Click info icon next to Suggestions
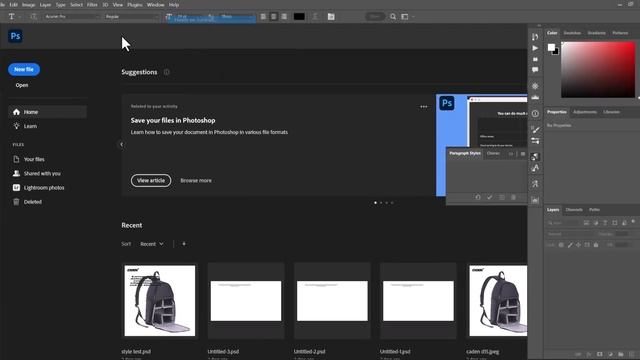Screen dimensions: 640x360 point(167,72)
